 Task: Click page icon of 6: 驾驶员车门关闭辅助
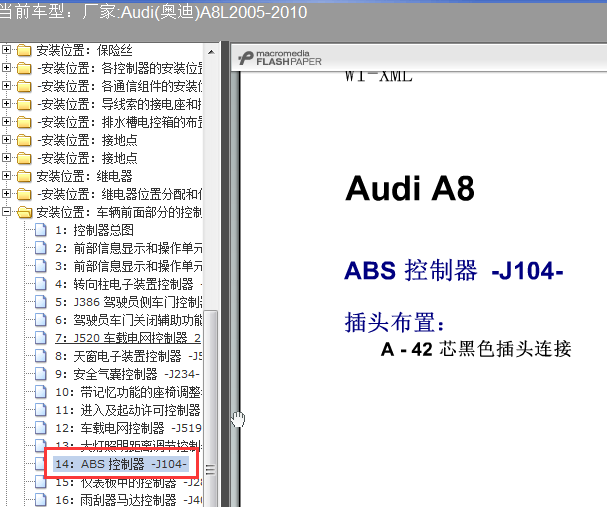tap(41, 320)
